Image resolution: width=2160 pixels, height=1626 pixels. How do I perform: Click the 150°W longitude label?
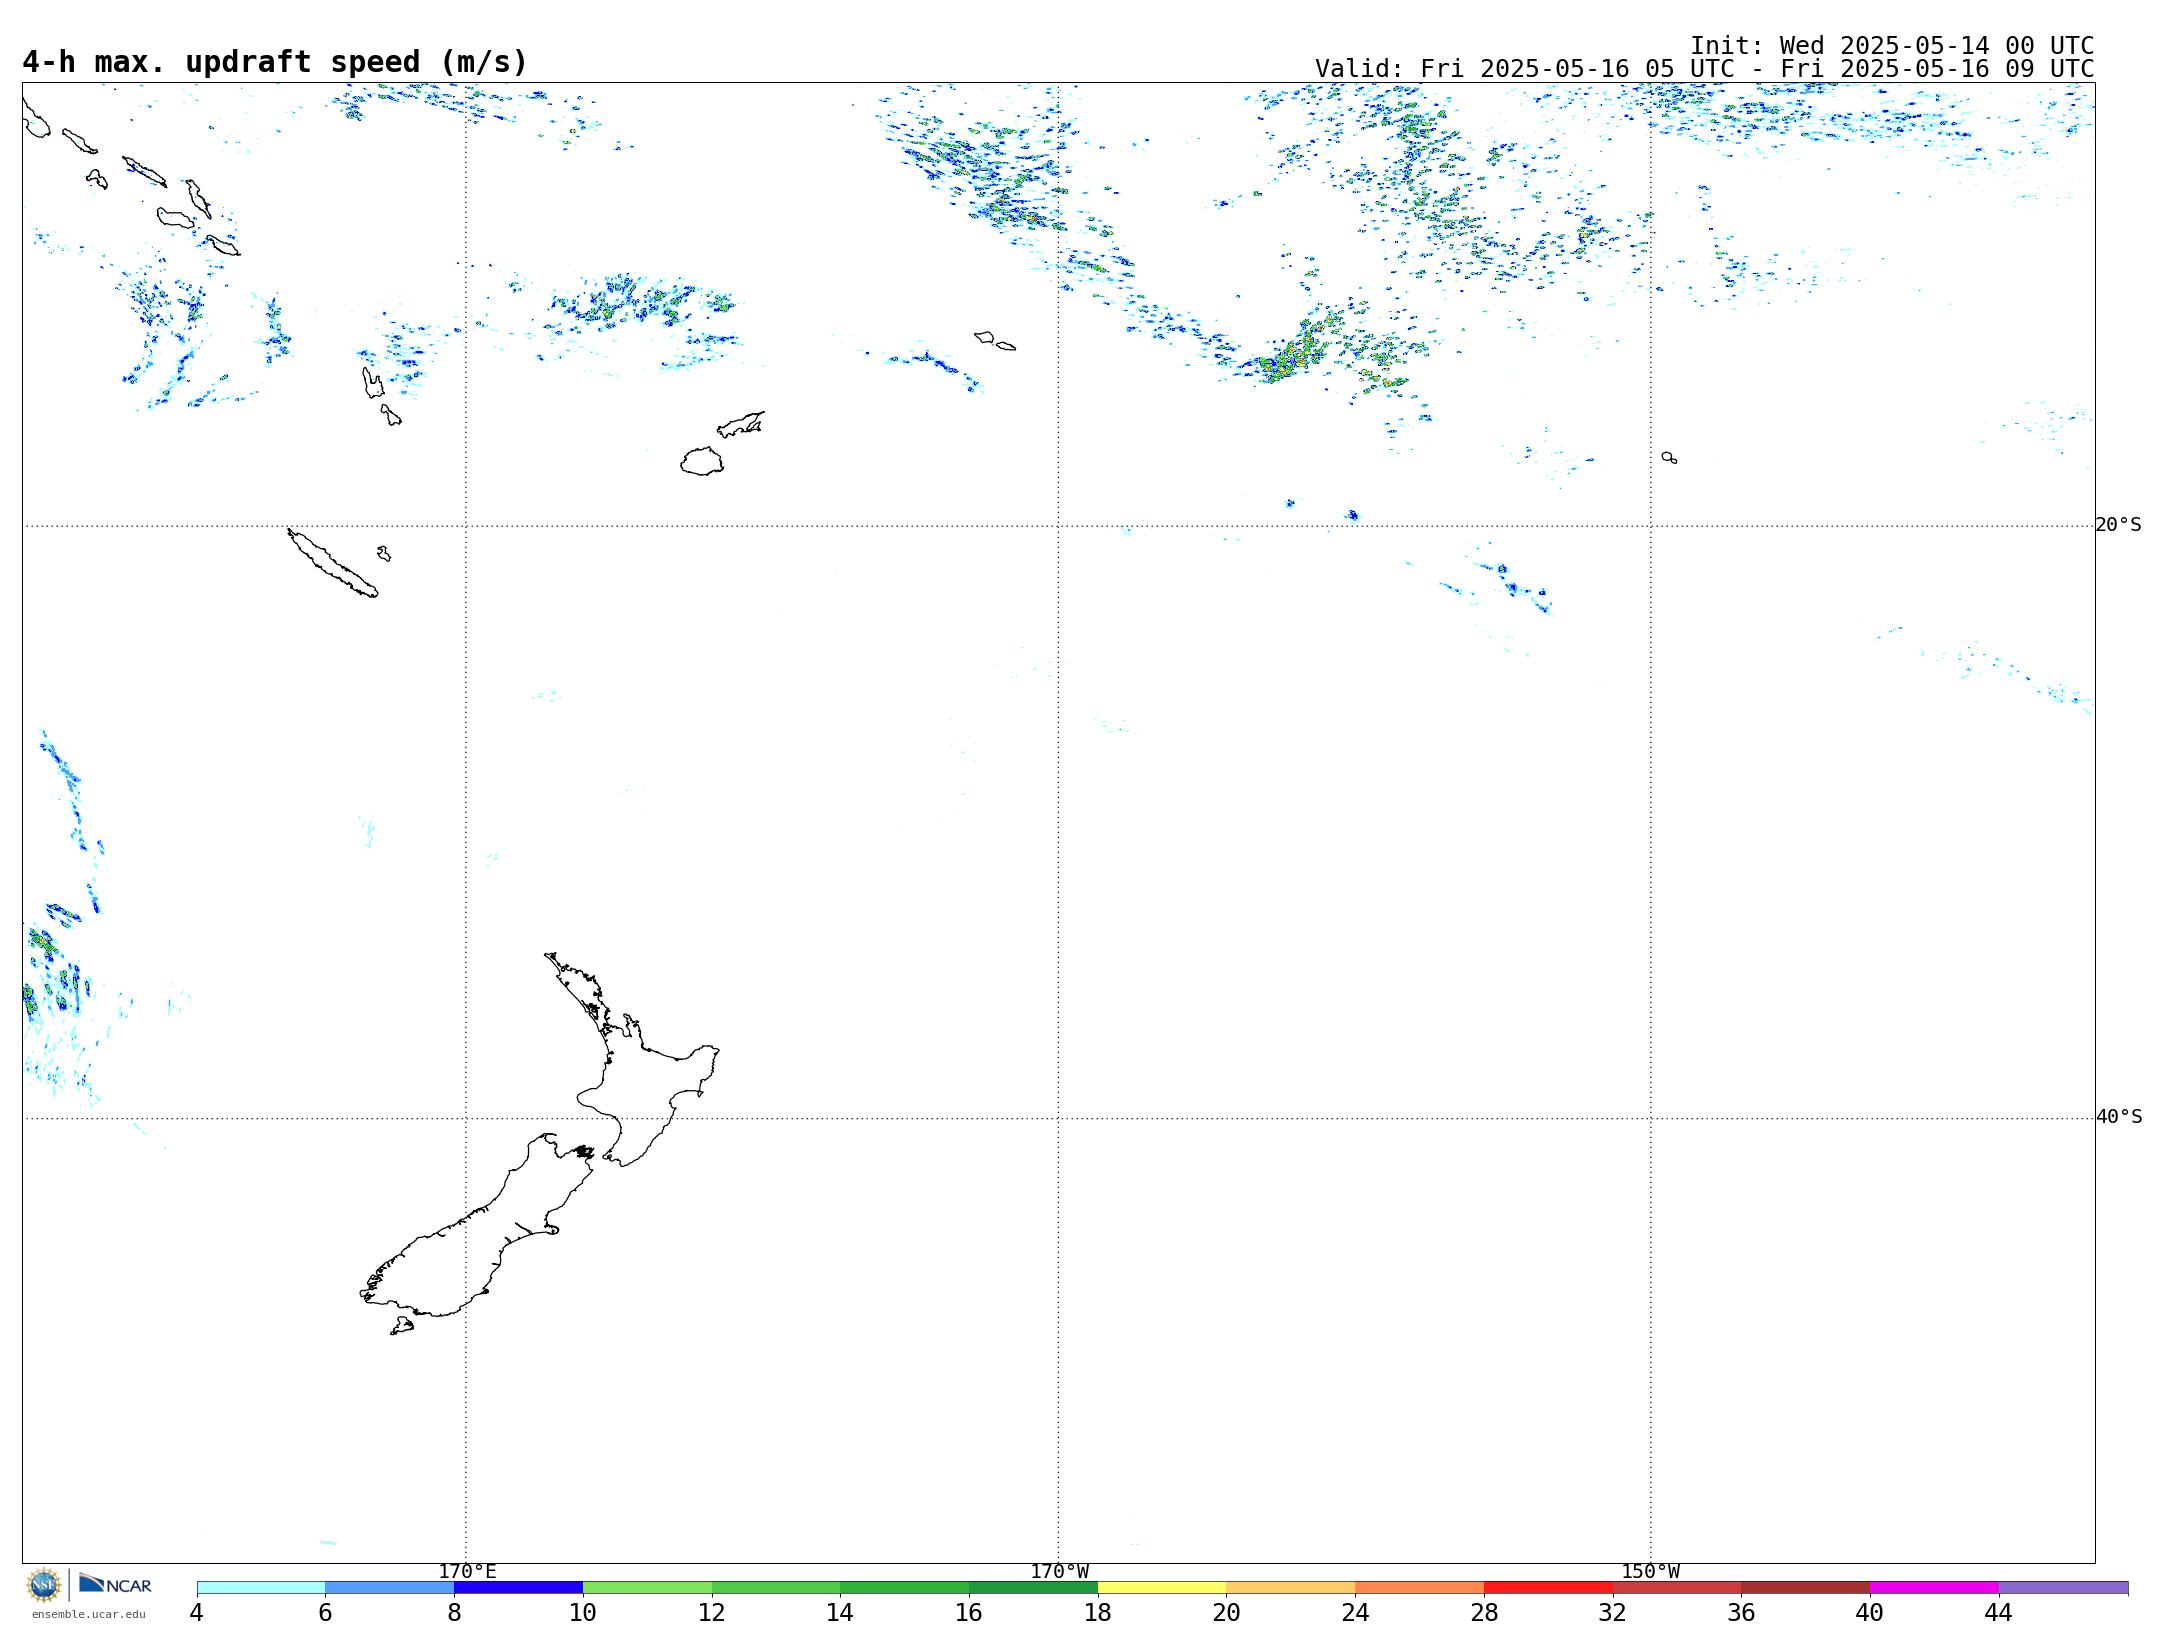pyautogui.click(x=1650, y=1571)
